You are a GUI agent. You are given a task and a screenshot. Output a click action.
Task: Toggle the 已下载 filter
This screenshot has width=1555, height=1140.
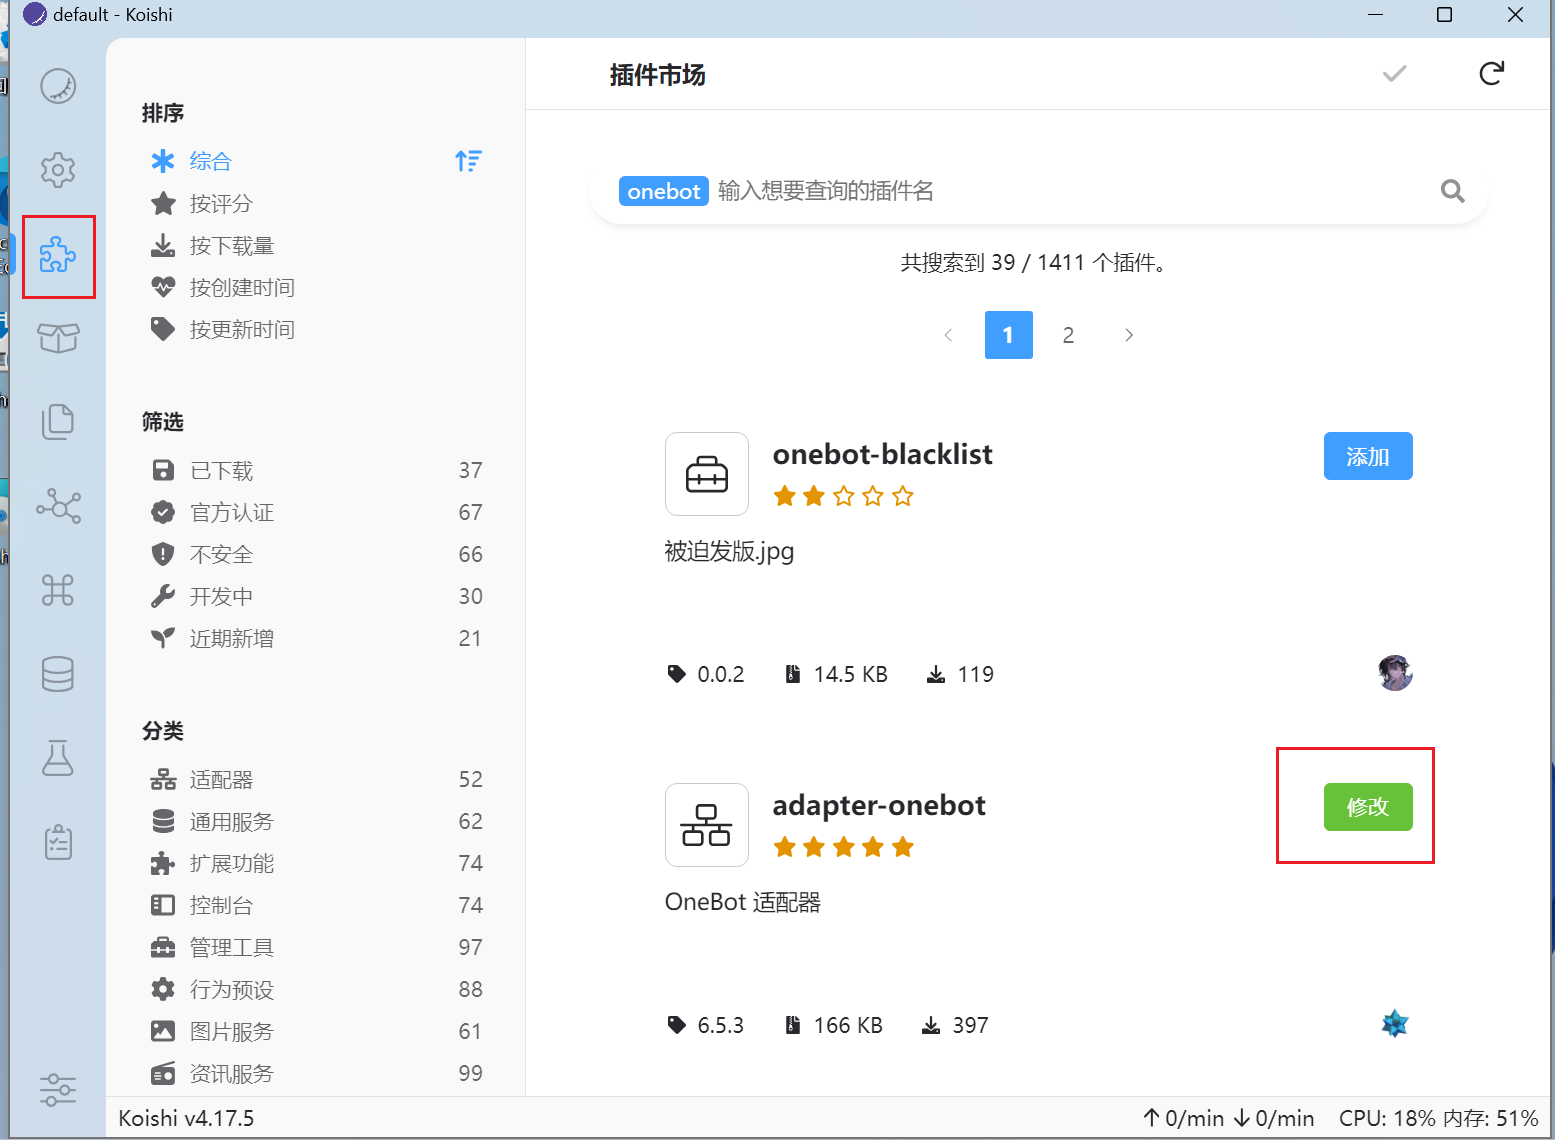point(316,470)
